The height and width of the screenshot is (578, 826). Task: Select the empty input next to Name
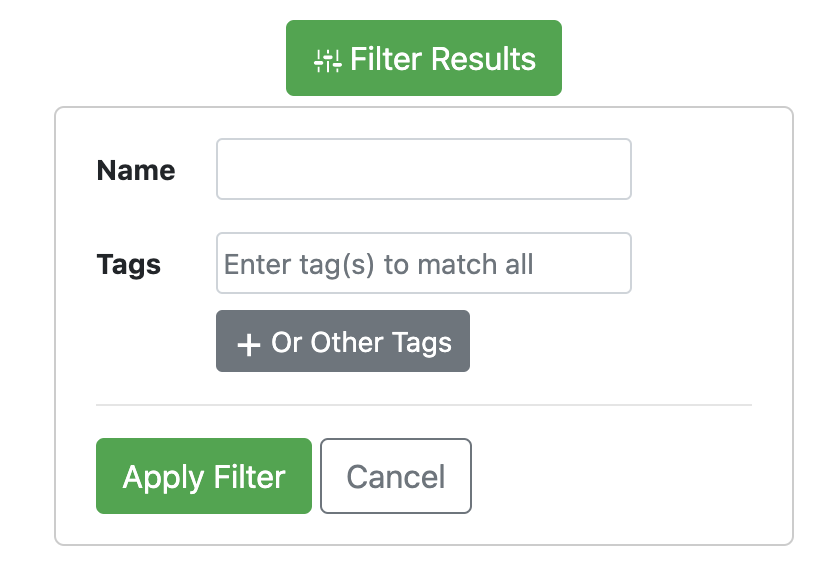point(424,169)
